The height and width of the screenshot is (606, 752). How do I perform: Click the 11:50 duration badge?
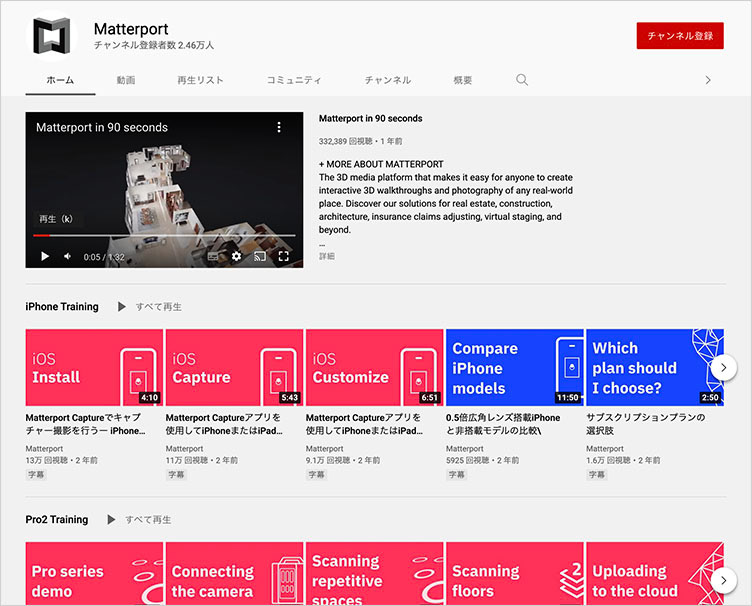coord(567,397)
